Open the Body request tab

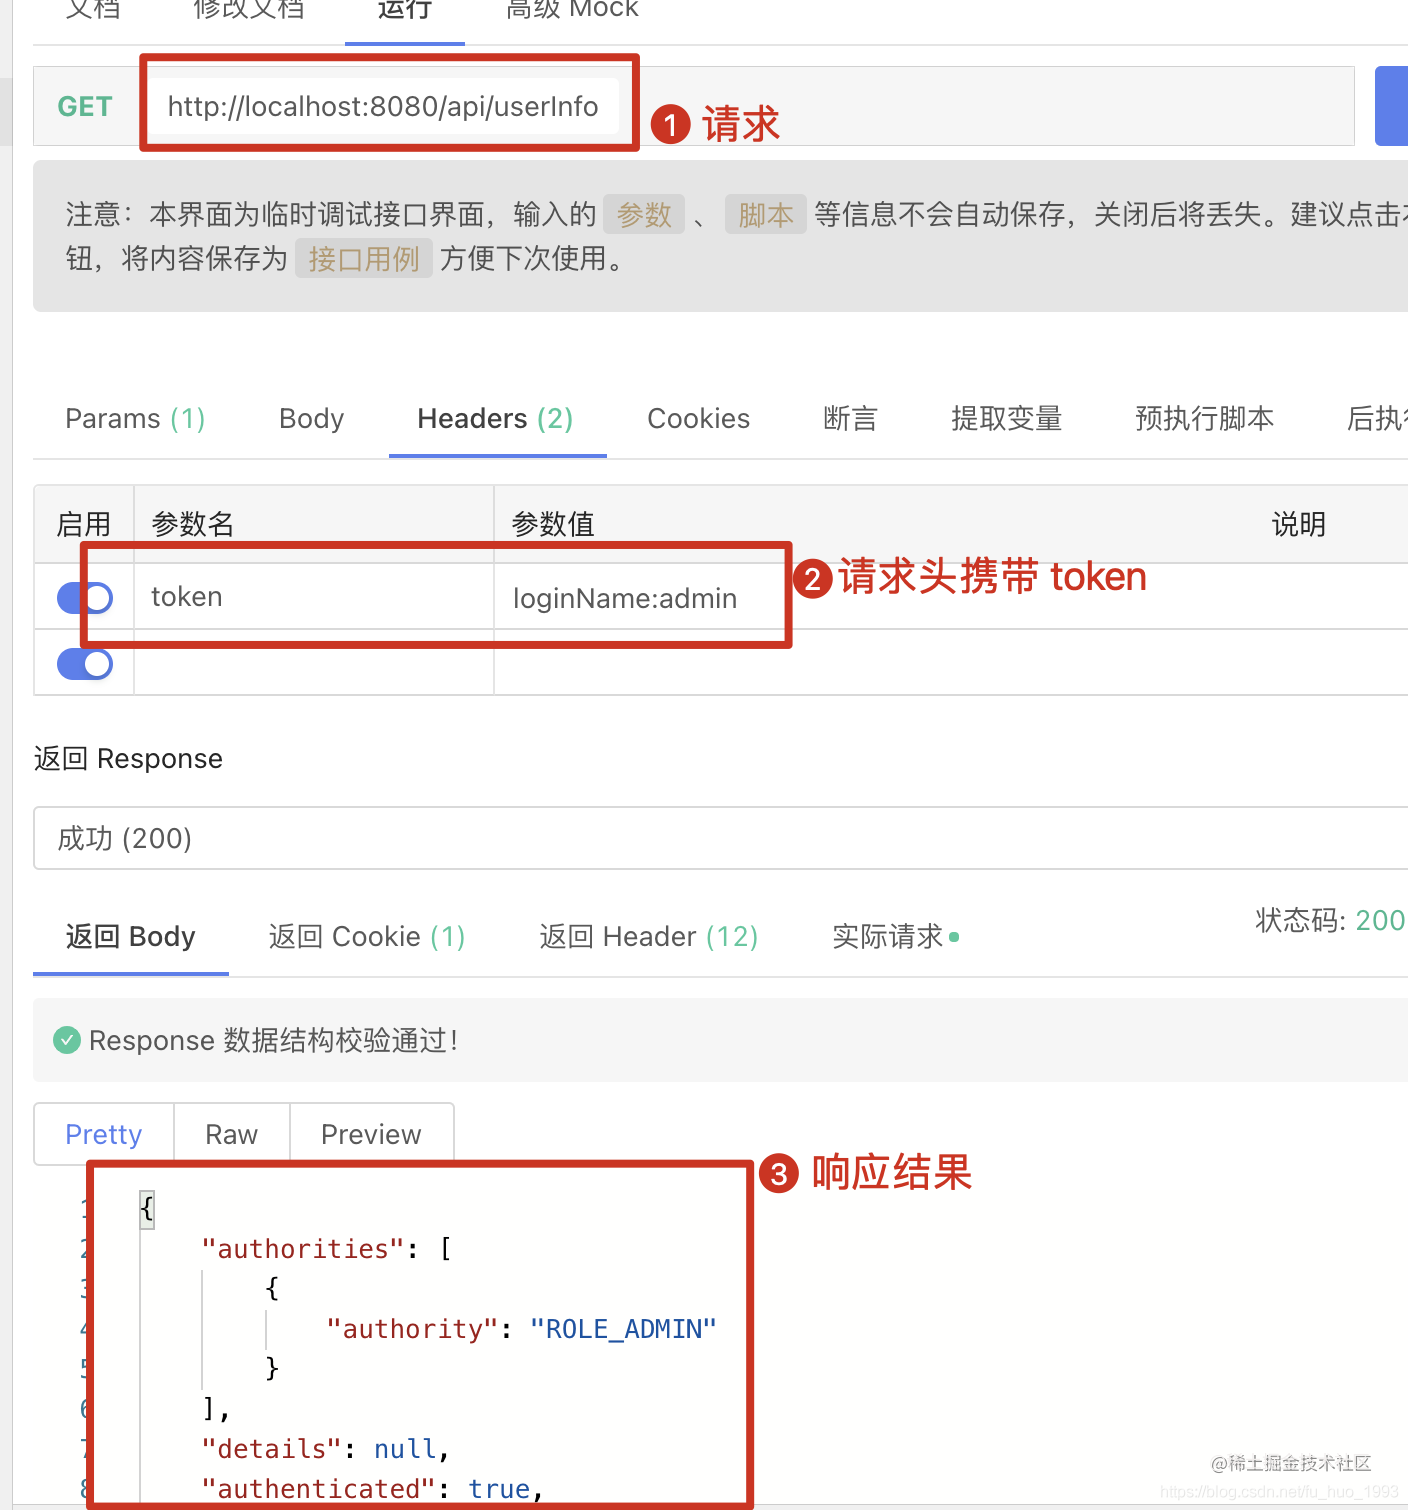pyautogui.click(x=312, y=418)
